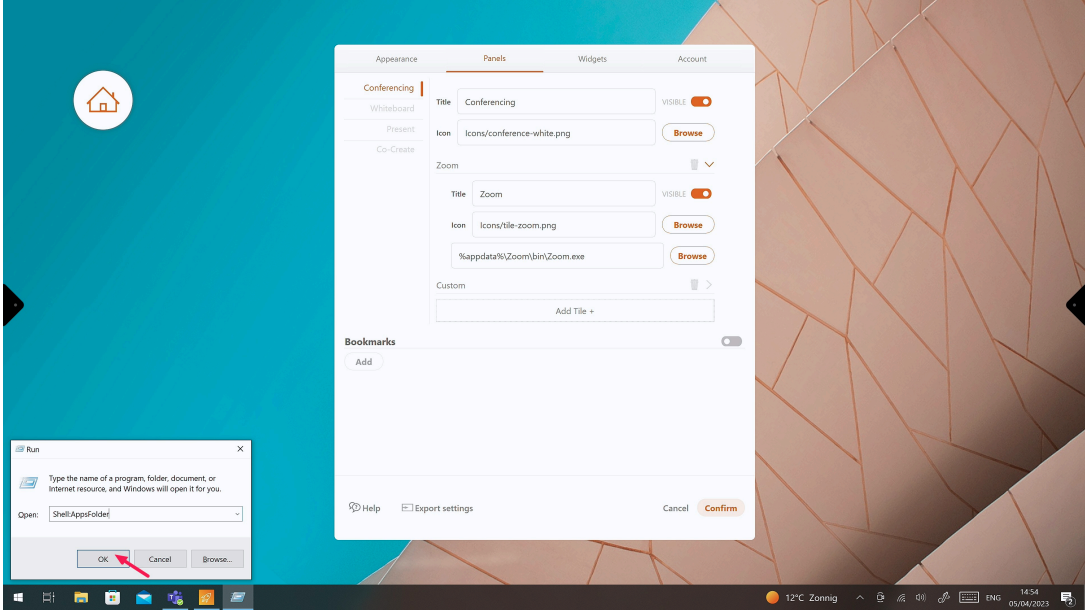
Task: Open the left edge side panel handle
Action: point(11,305)
